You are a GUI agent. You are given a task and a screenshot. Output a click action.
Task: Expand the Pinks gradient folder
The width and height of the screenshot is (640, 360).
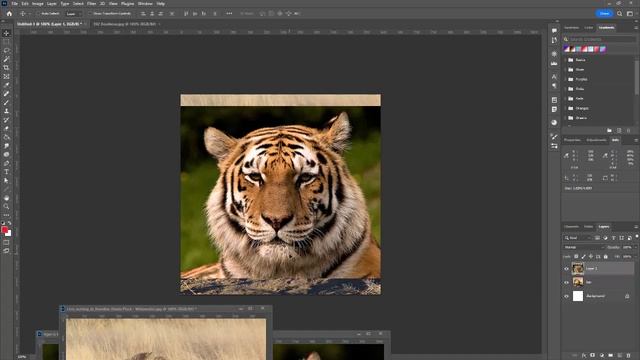tap(566, 89)
